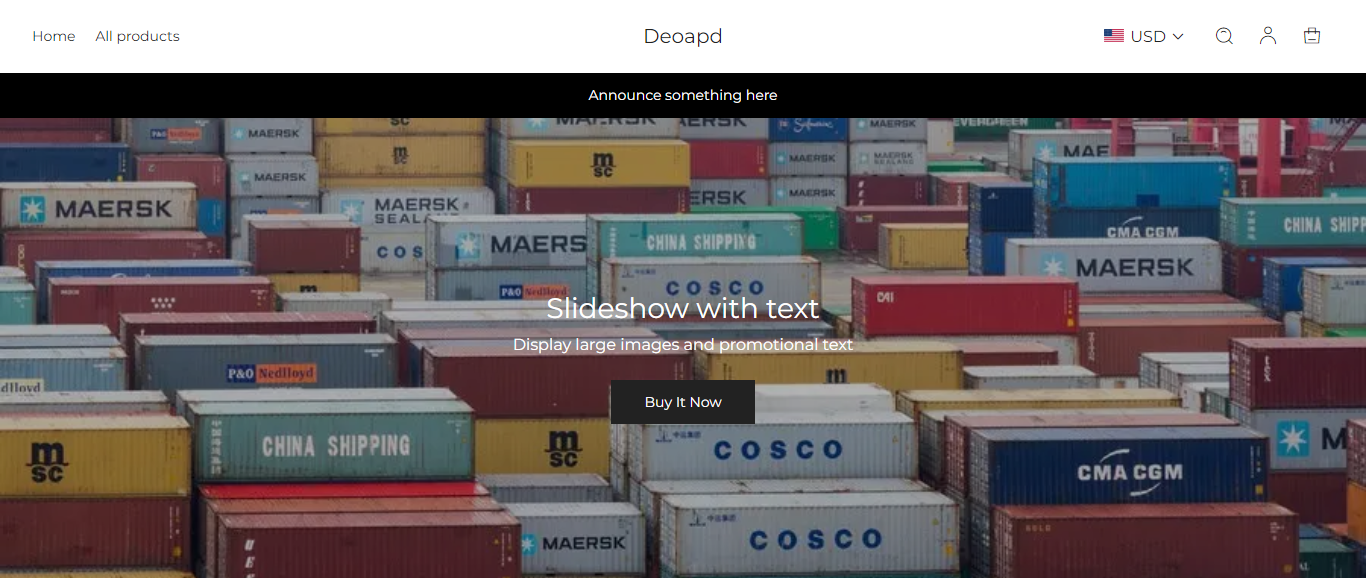Click the P&O Nedlloyd orange label in photo
This screenshot has width=1366, height=578.
tap(271, 373)
